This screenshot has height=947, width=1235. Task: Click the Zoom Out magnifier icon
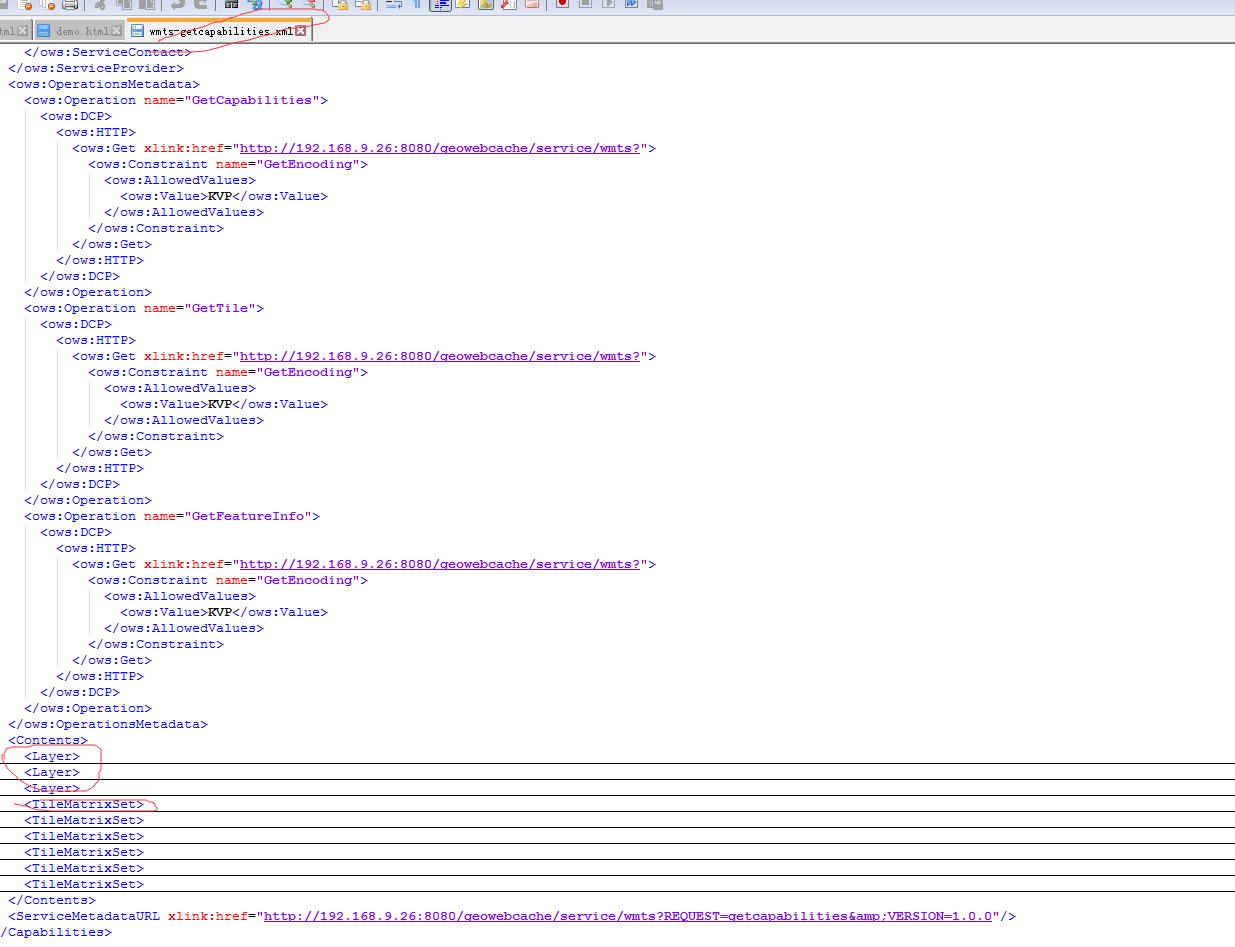tap(310, 4)
